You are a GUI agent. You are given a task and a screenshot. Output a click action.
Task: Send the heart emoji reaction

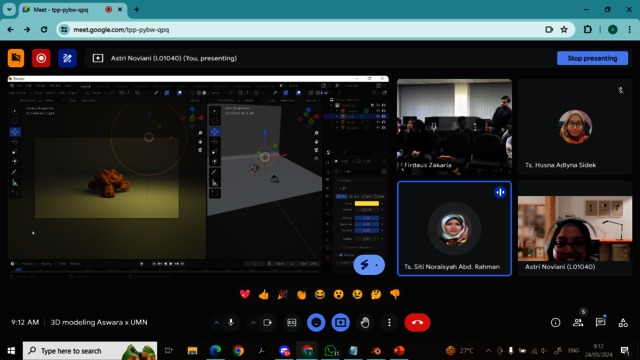(x=245, y=294)
